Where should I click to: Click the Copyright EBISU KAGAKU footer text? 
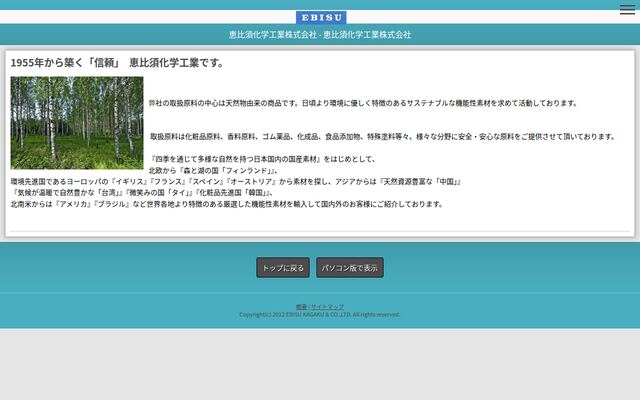pos(320,315)
